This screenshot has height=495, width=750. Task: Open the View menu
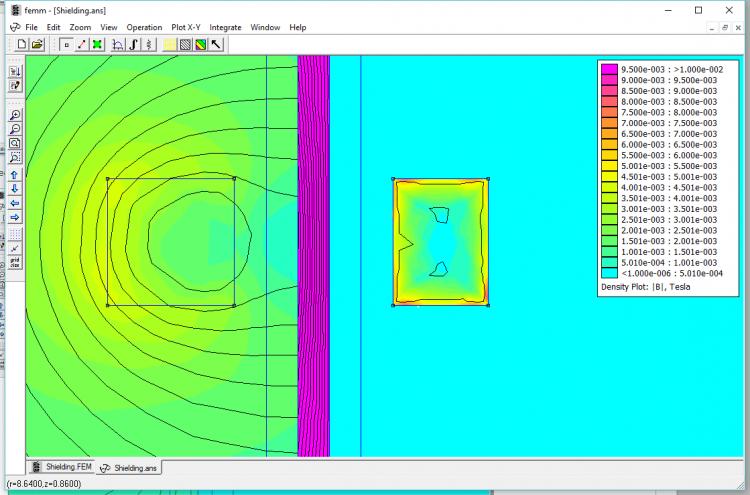tap(108, 27)
